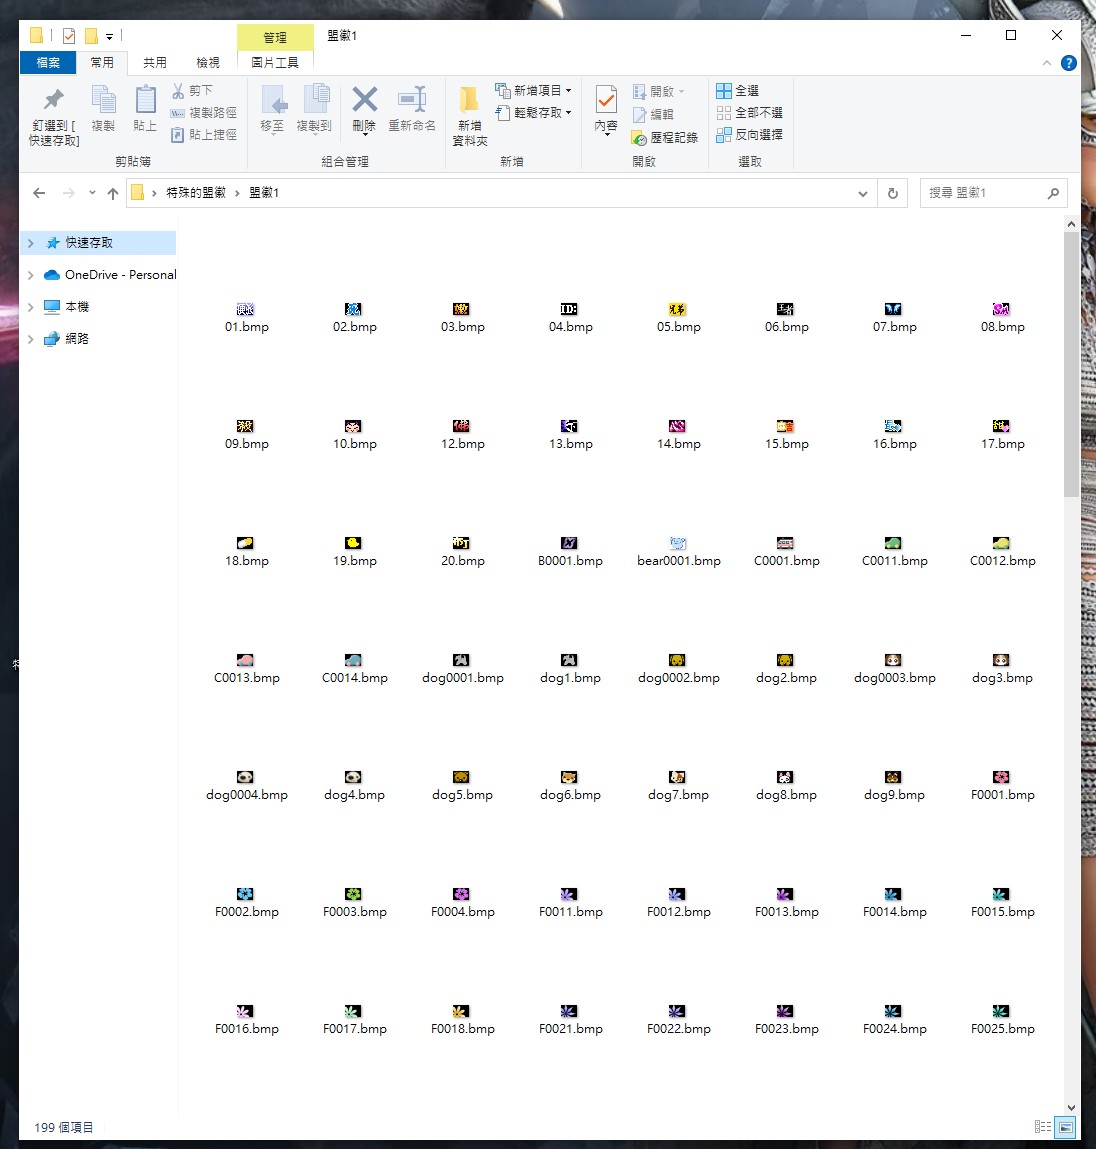The image size is (1096, 1149).
Task: Click Move to (移至) icon
Action: (x=273, y=100)
